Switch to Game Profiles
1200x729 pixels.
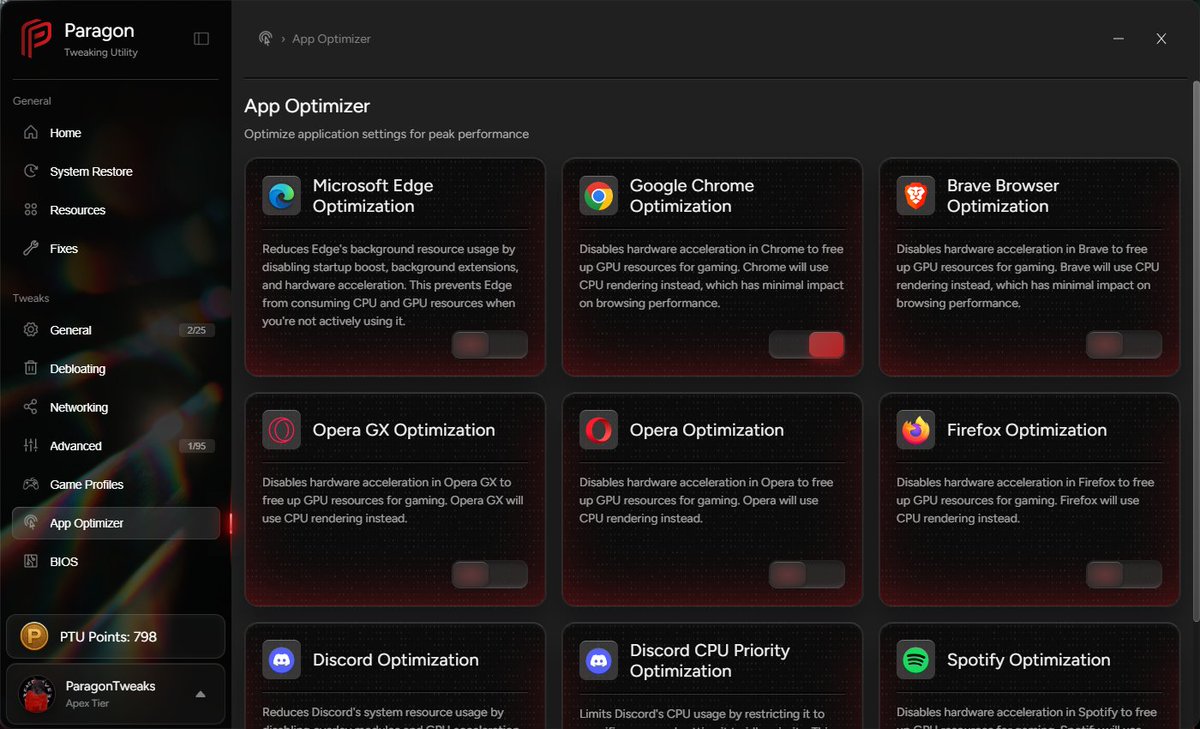(x=116, y=484)
